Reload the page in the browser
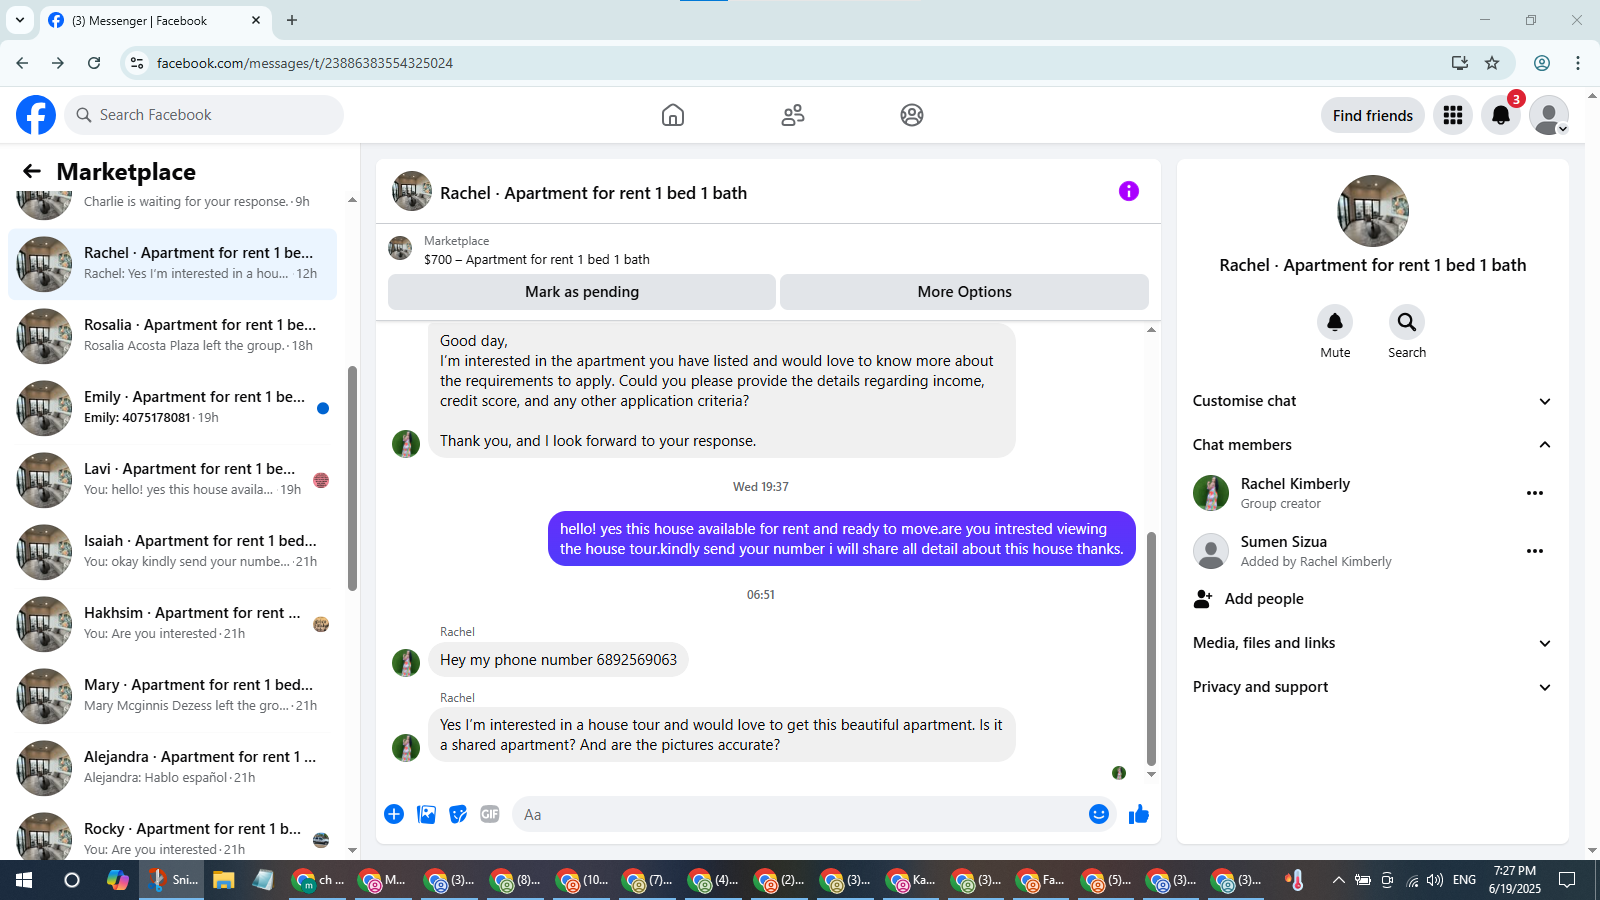The image size is (1600, 900). click(x=94, y=63)
